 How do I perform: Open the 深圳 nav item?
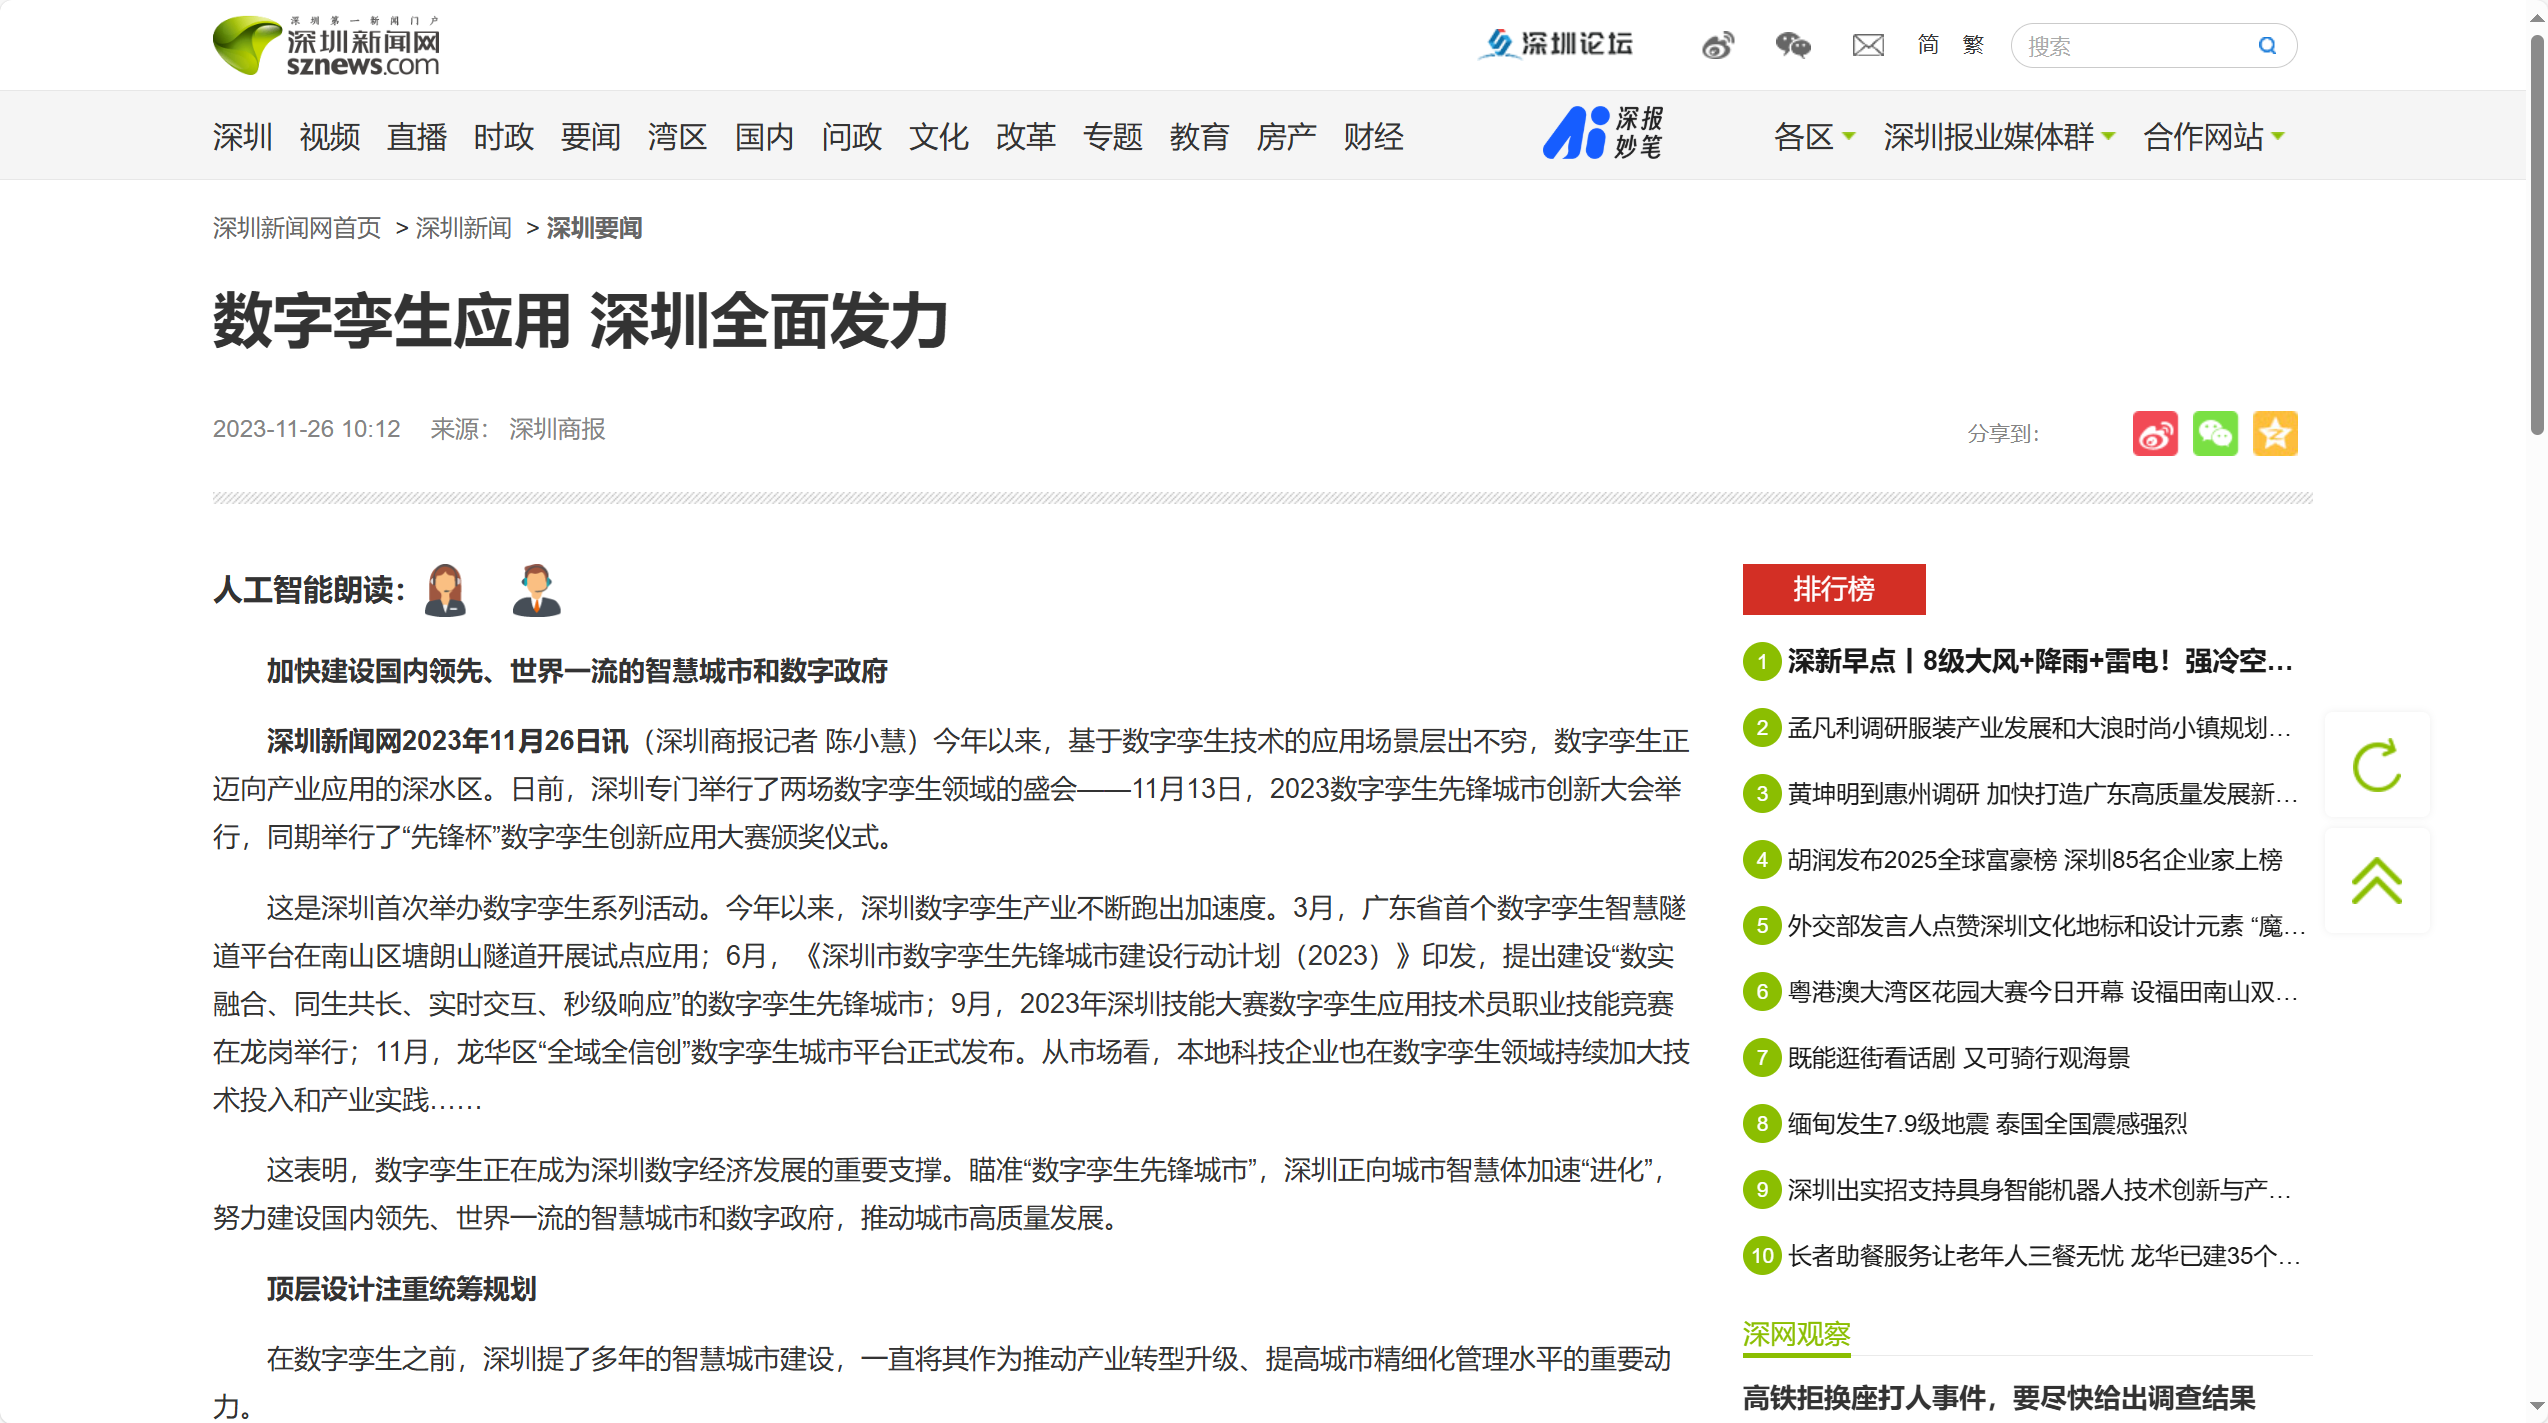click(243, 136)
